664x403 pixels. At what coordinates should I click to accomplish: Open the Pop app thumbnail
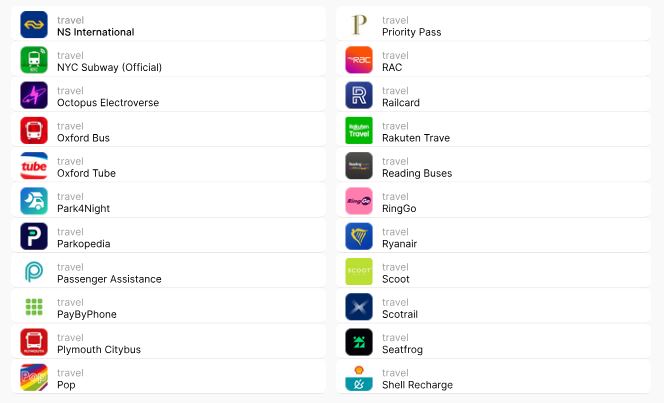click(34, 378)
